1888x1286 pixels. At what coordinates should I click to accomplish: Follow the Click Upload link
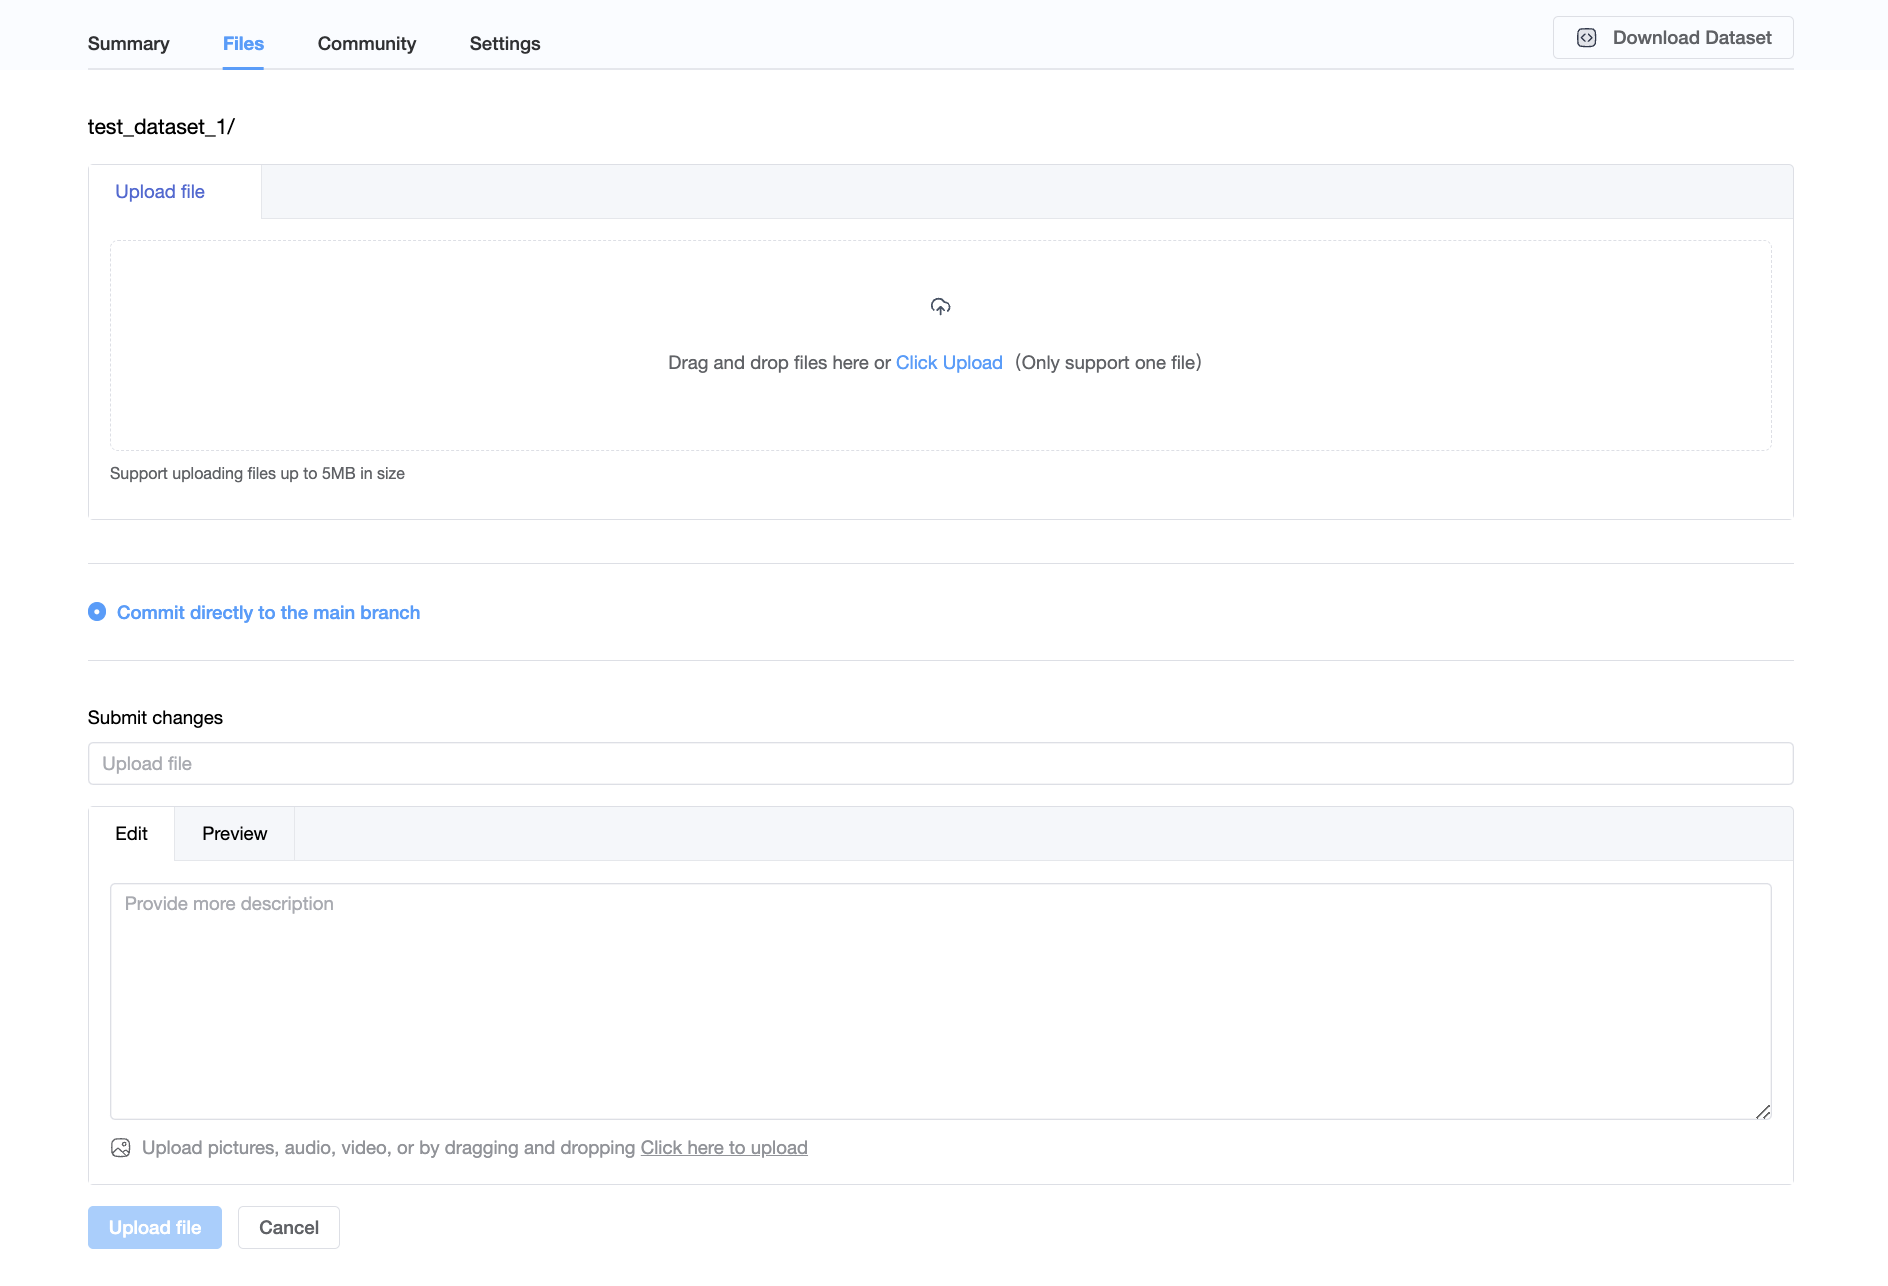click(948, 363)
